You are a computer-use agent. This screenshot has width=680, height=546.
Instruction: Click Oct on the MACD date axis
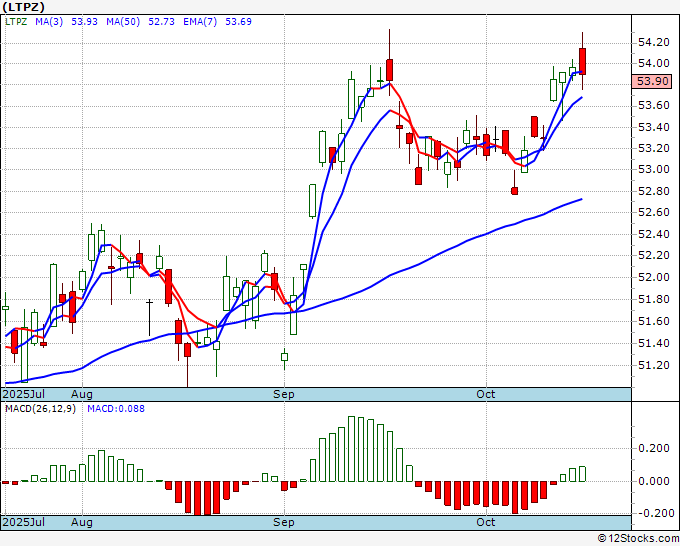tap(486, 522)
